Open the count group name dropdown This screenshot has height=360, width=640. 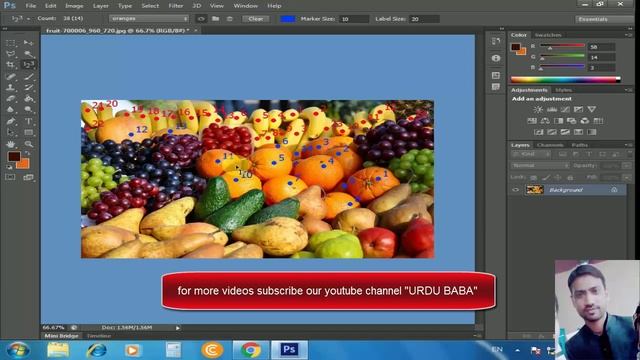click(149, 19)
